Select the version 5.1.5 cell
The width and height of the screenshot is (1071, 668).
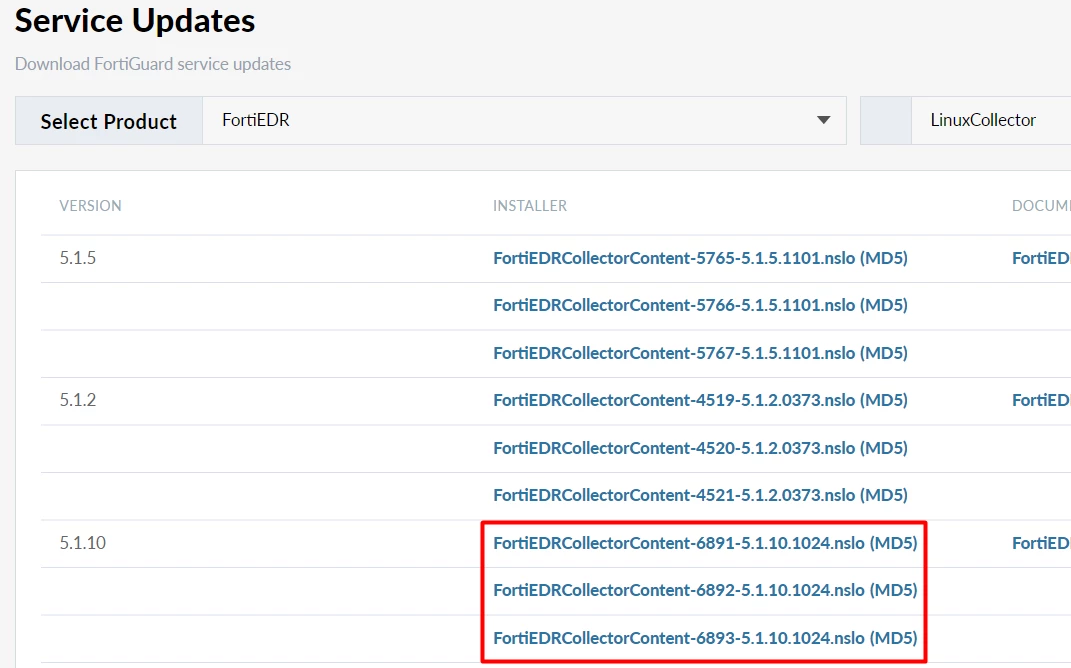coord(77,258)
